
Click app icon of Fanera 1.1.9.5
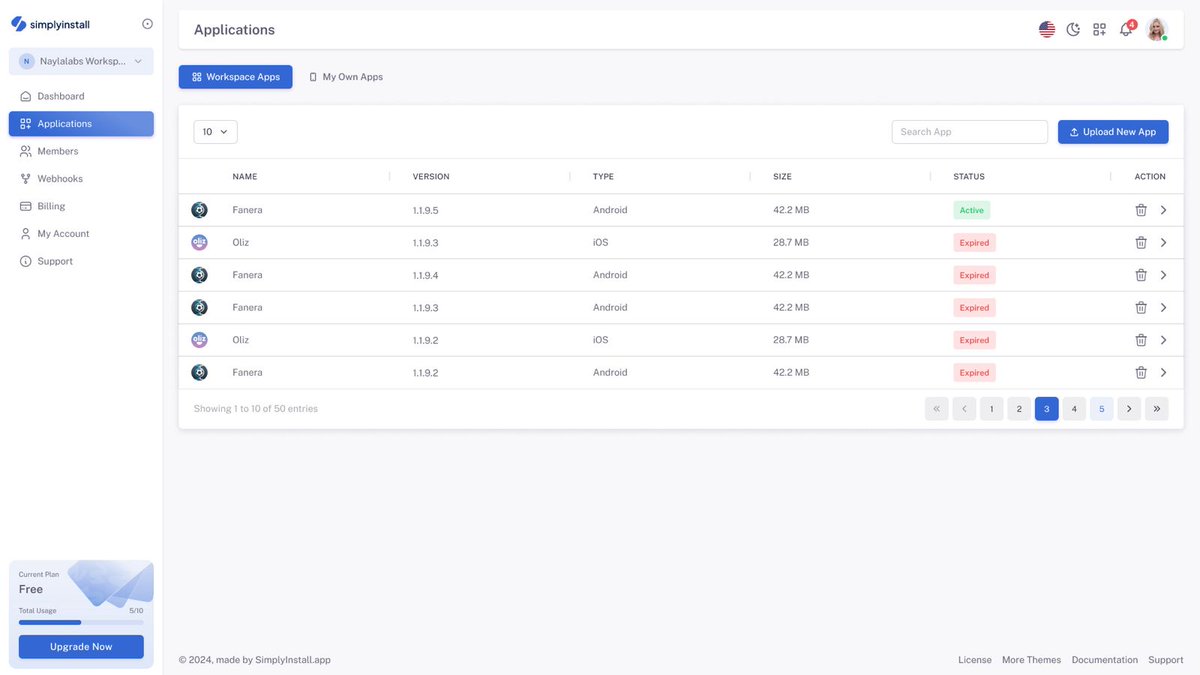200,210
